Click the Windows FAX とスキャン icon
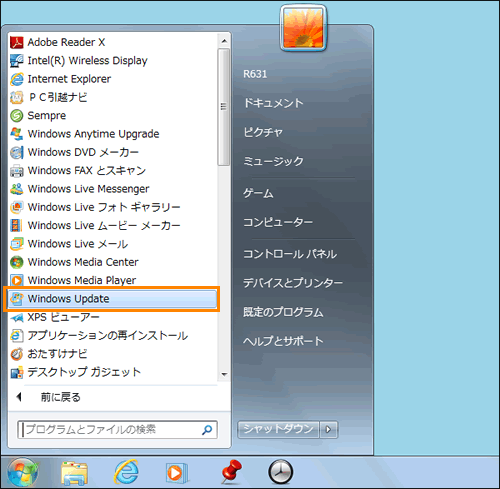Image resolution: width=500 pixels, height=489 pixels. [17, 171]
